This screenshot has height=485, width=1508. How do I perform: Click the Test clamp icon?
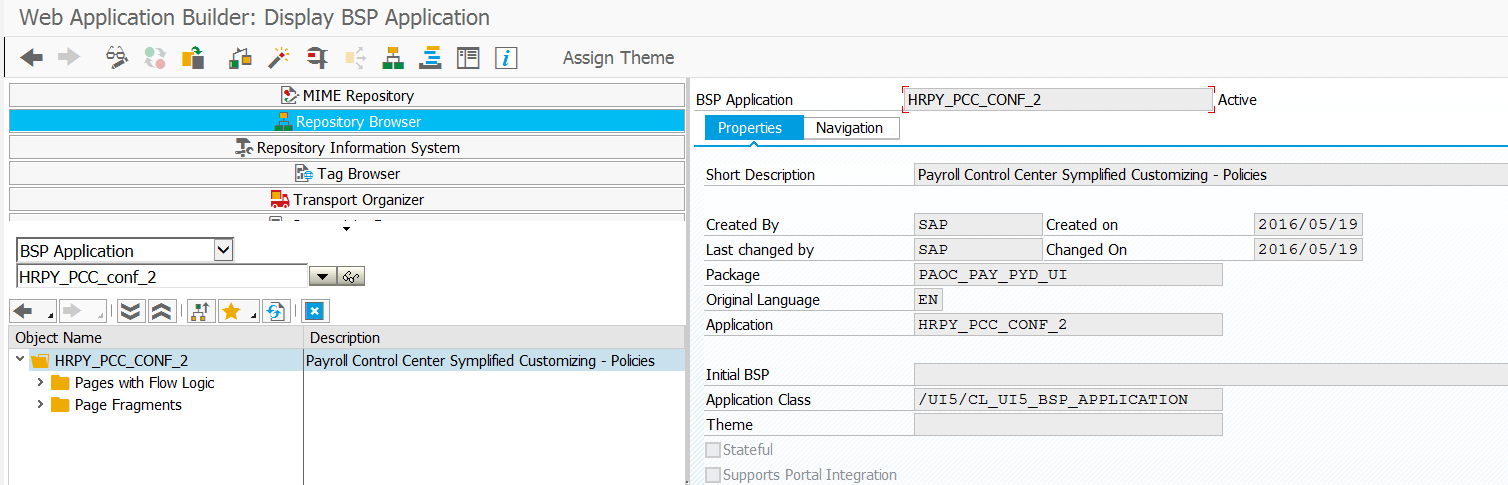click(x=317, y=58)
